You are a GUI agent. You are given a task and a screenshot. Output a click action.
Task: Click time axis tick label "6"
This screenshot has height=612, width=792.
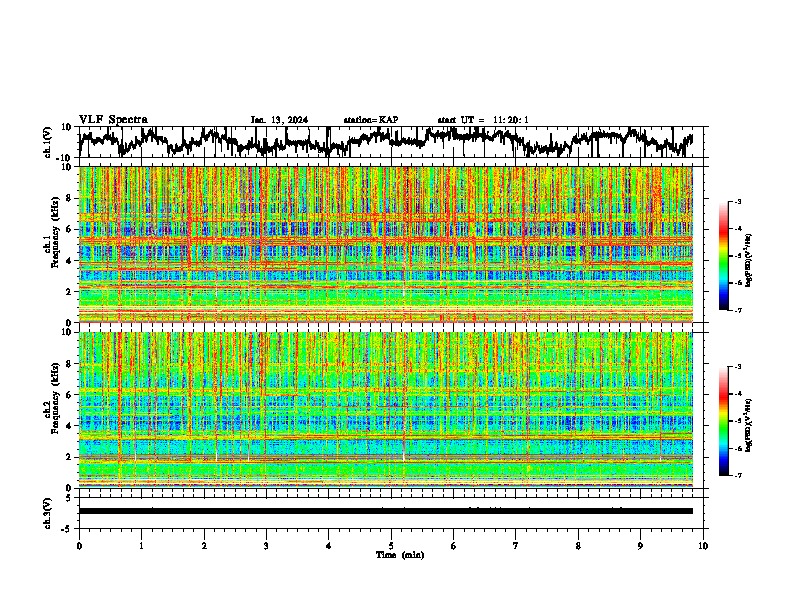(453, 546)
